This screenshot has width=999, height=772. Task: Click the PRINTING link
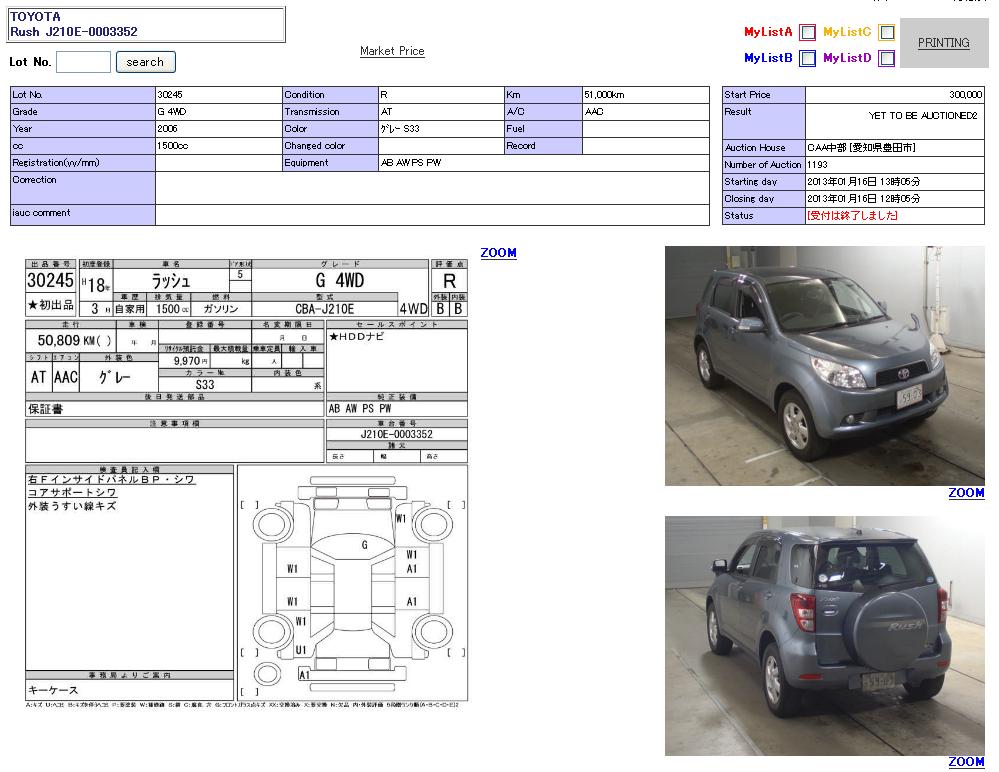coord(943,43)
